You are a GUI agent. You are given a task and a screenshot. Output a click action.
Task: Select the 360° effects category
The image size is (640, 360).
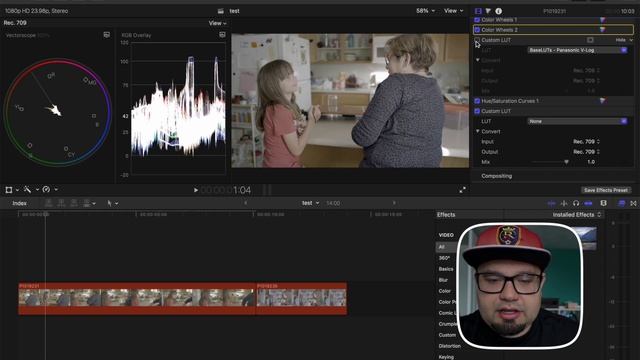(444, 258)
